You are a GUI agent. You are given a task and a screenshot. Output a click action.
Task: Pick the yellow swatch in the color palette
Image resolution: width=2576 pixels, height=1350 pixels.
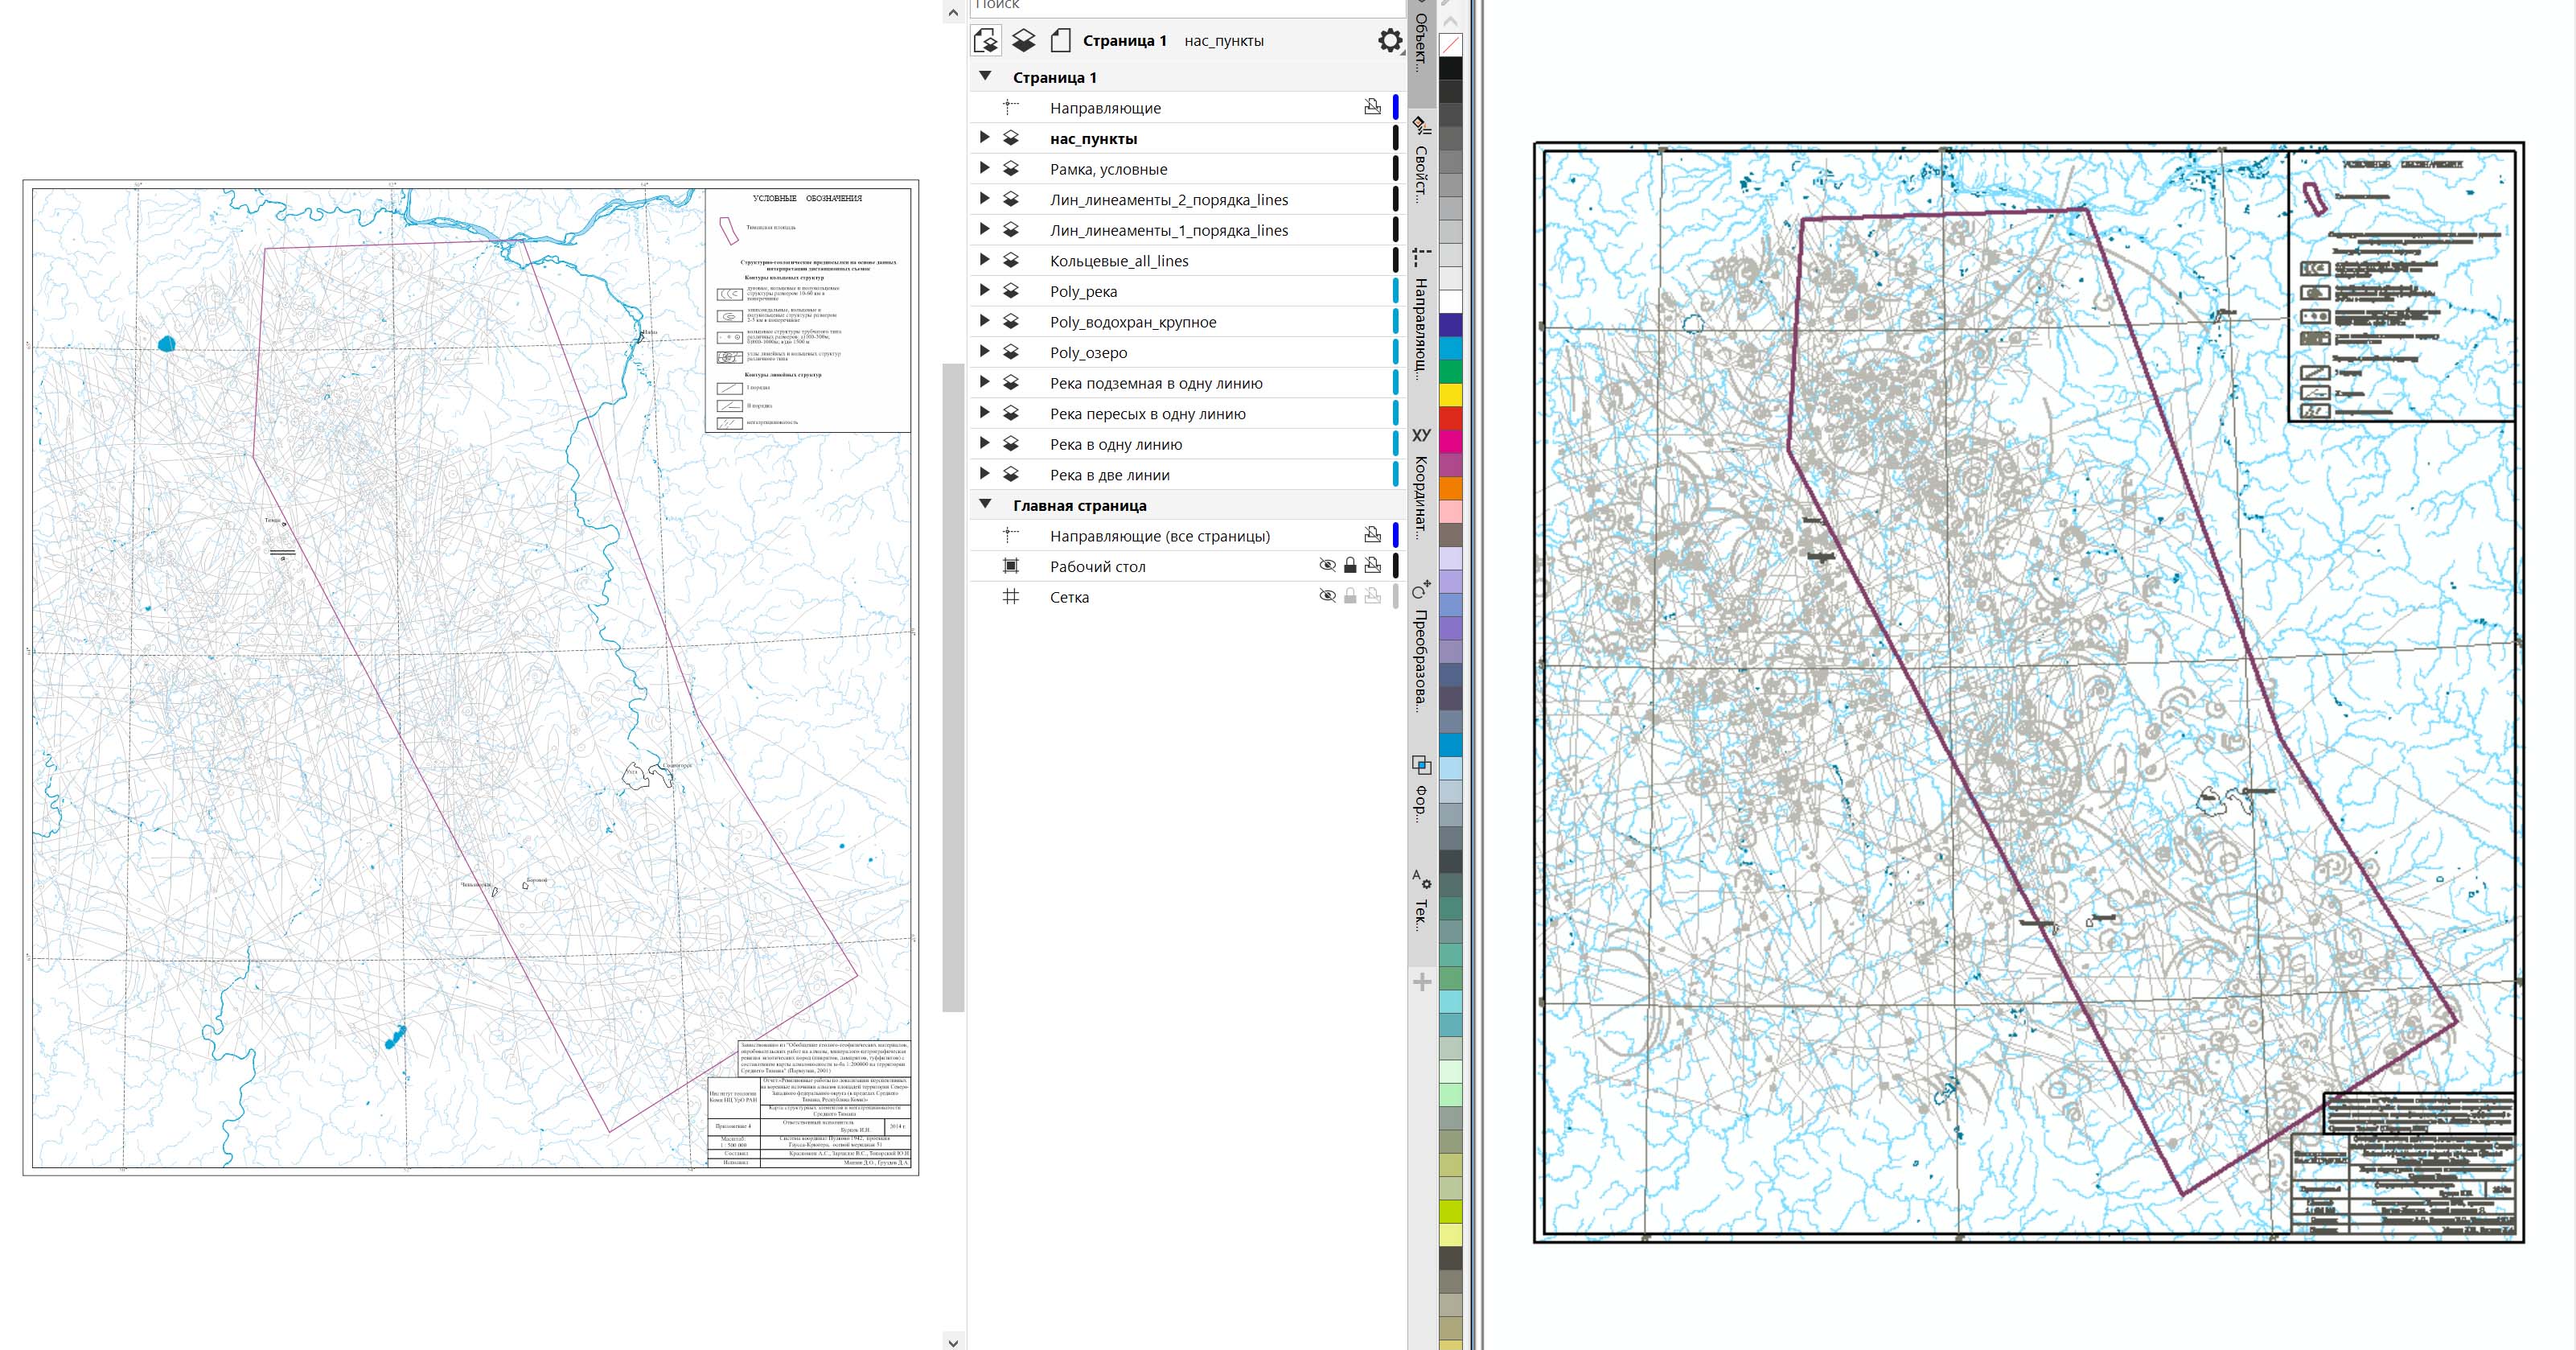click(1450, 395)
